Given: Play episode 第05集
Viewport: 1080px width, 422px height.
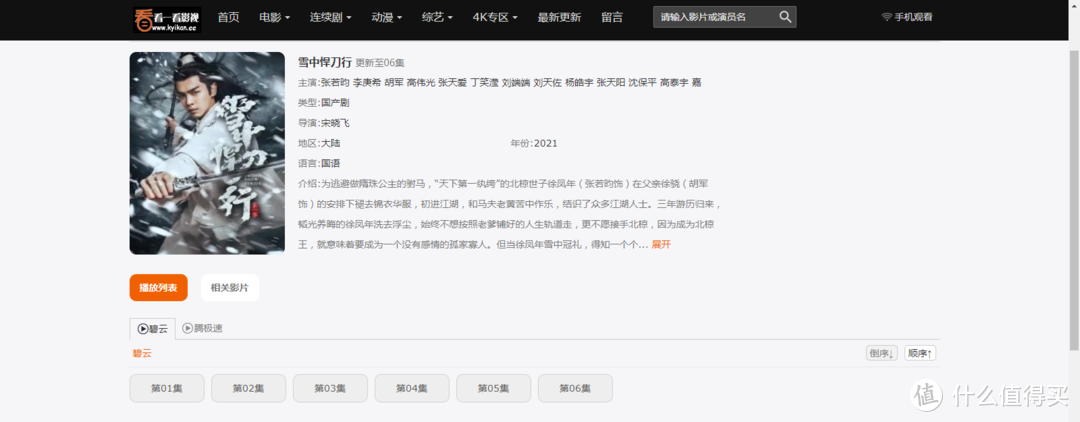Looking at the screenshot, I should [x=493, y=388].
